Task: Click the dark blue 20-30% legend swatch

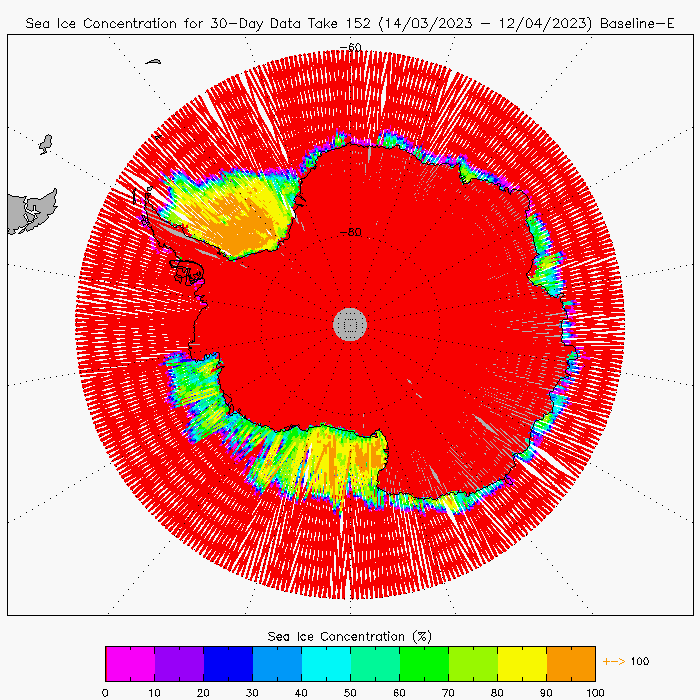Action: click(227, 663)
